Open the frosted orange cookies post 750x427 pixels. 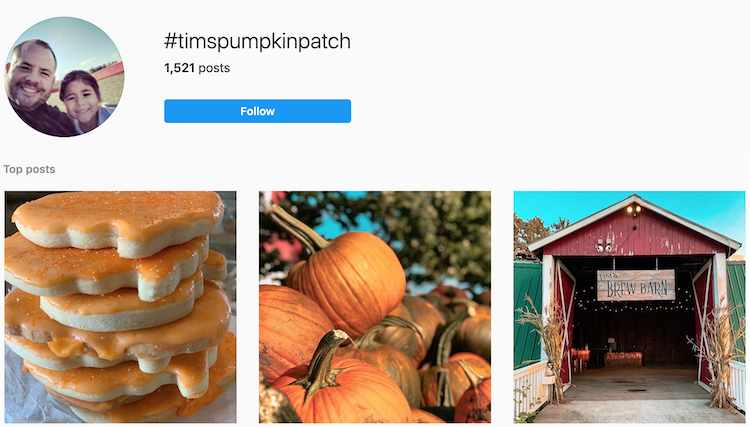[x=121, y=307]
